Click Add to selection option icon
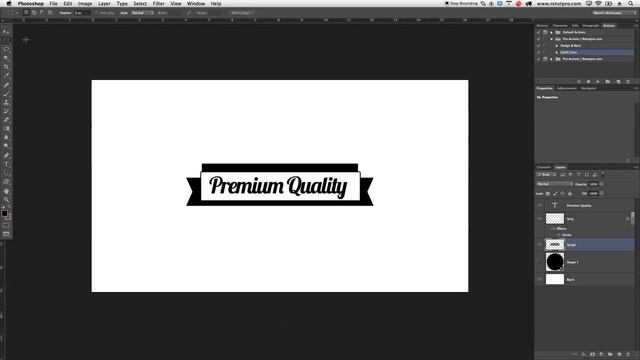Screen dimensions: 640x360 pos(34,13)
